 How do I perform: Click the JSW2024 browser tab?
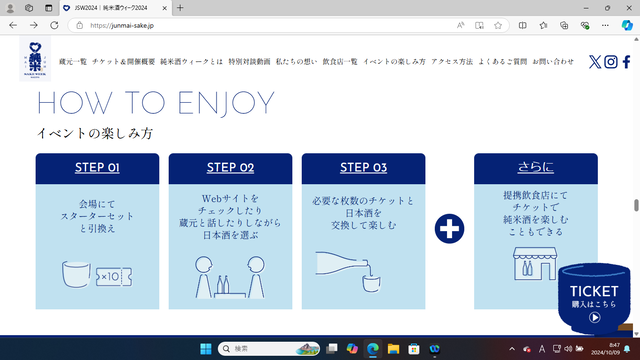click(x=115, y=8)
